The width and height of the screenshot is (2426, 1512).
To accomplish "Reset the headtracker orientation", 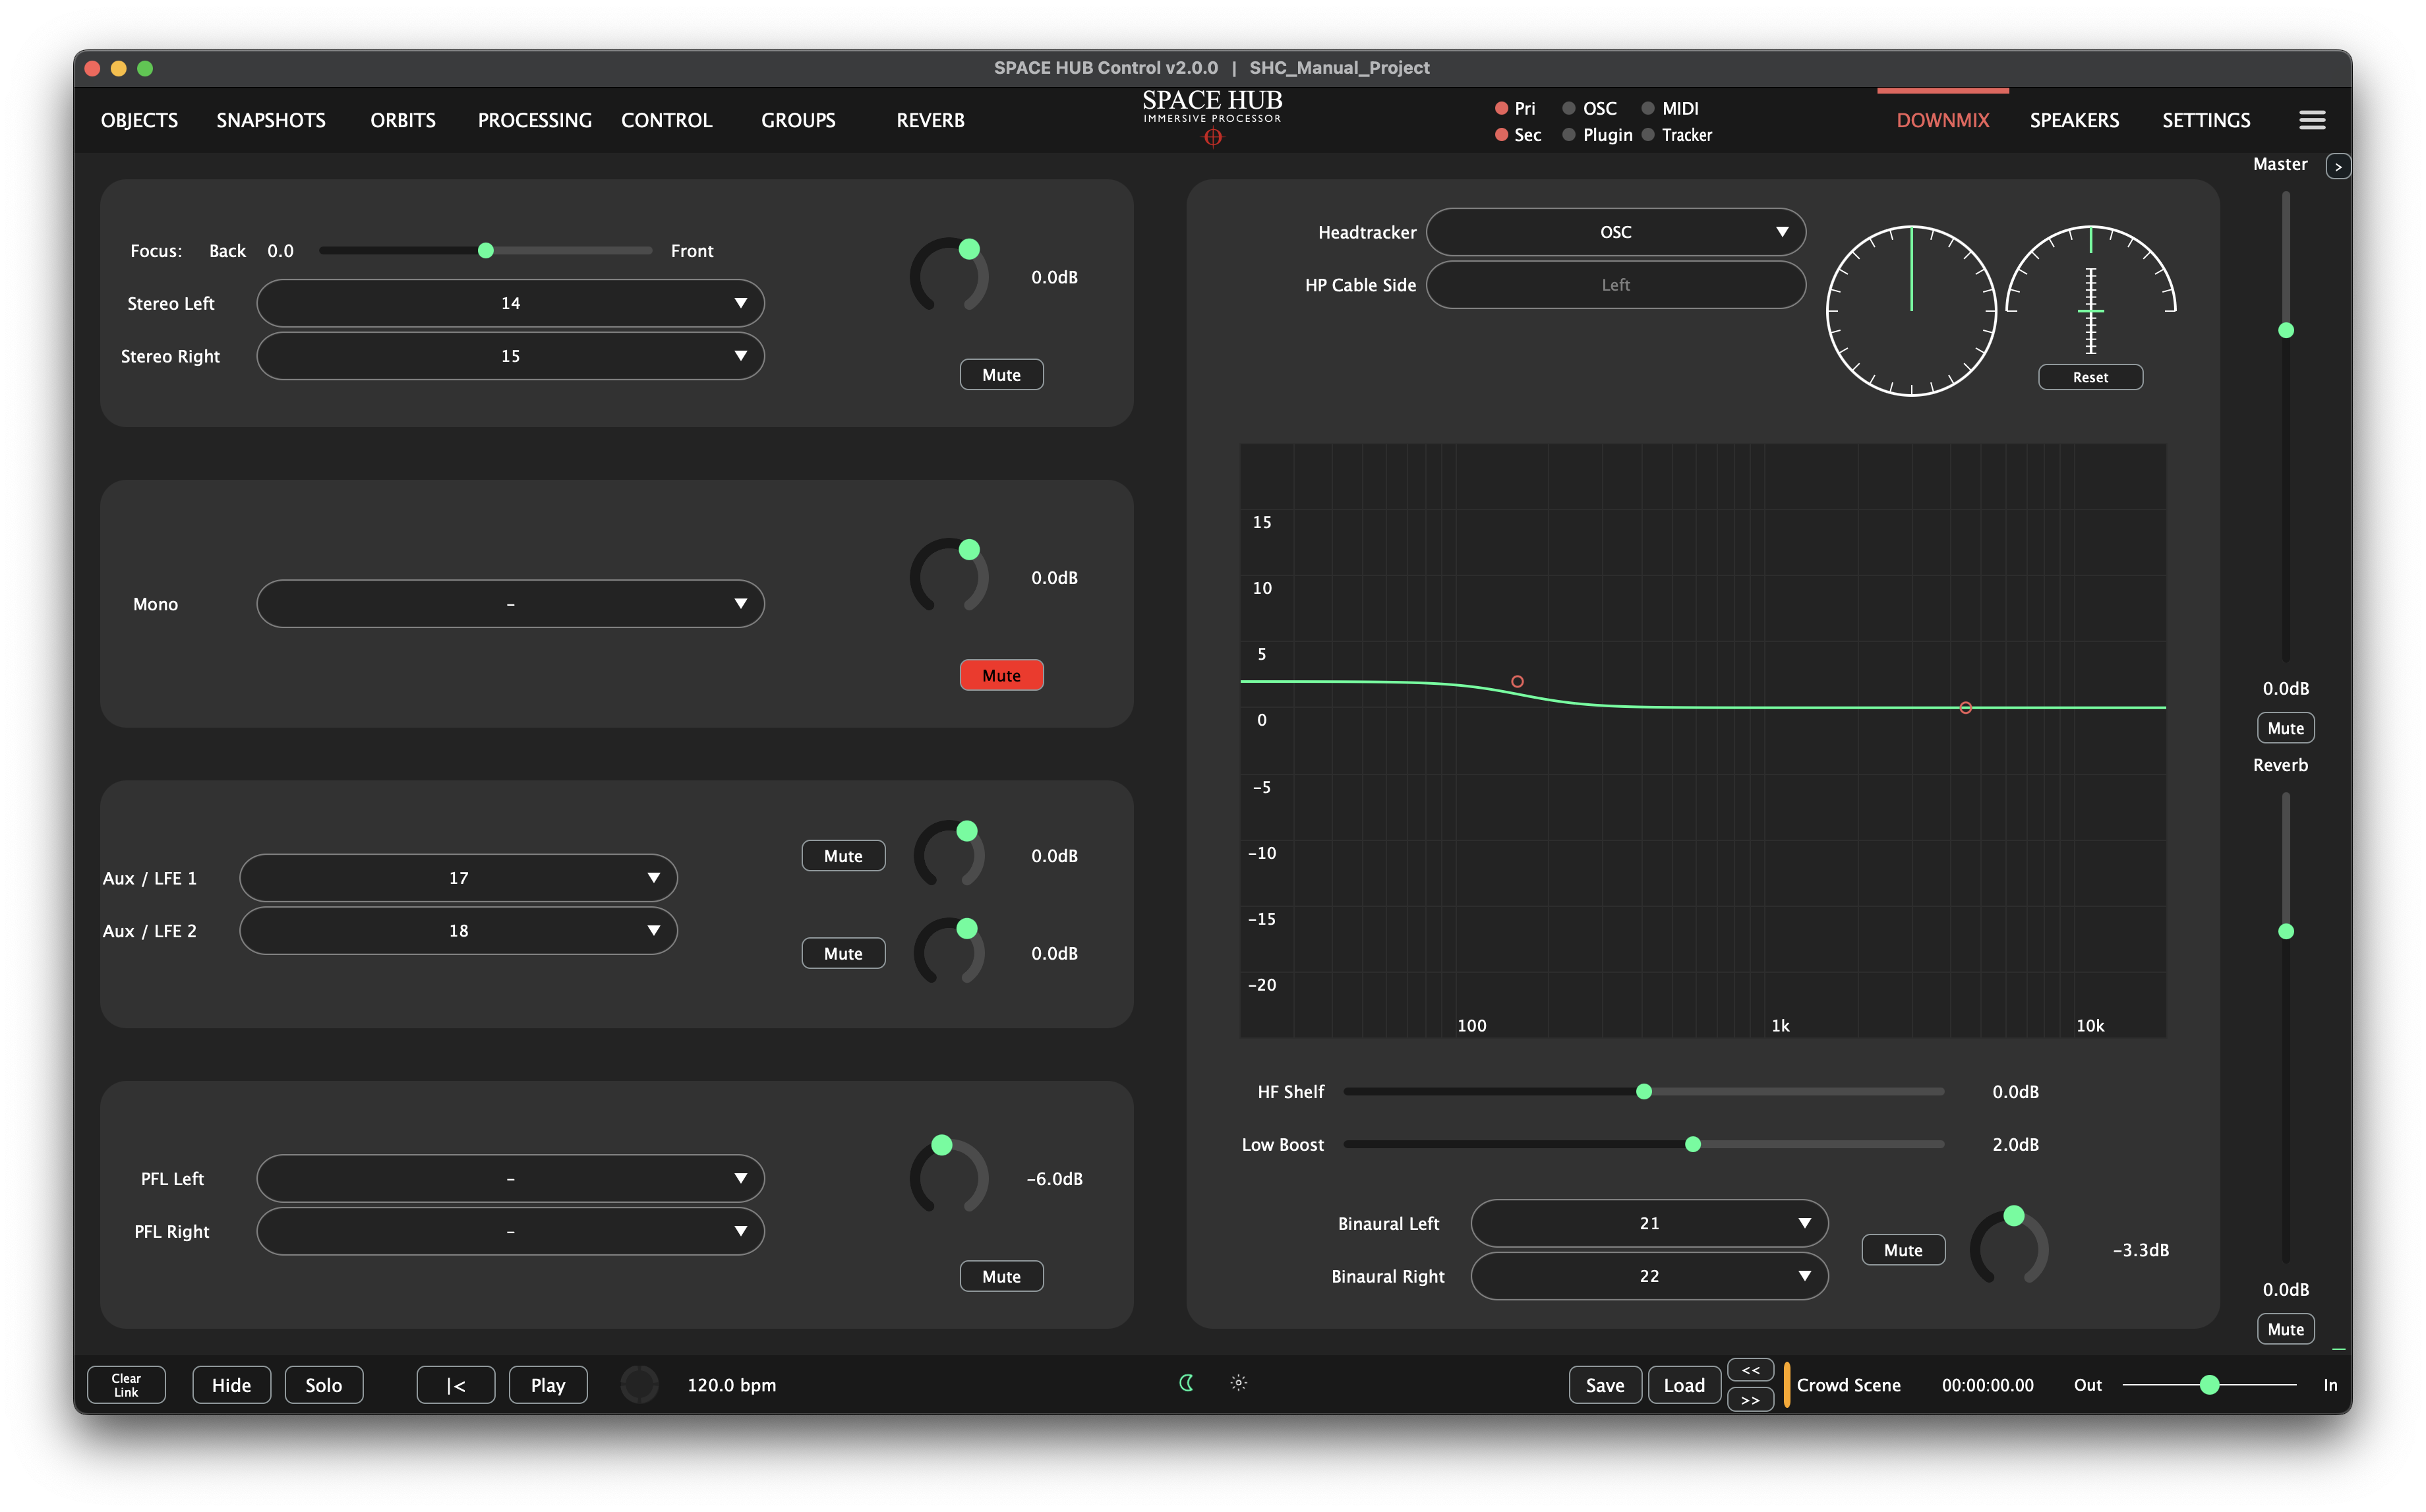I will (x=2090, y=377).
